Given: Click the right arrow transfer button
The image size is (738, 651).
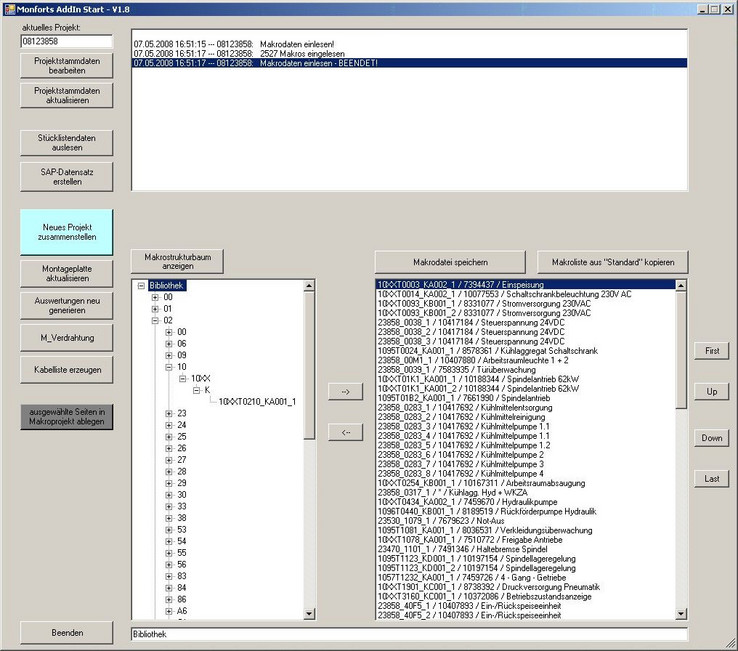Looking at the screenshot, I should pyautogui.click(x=345, y=392).
